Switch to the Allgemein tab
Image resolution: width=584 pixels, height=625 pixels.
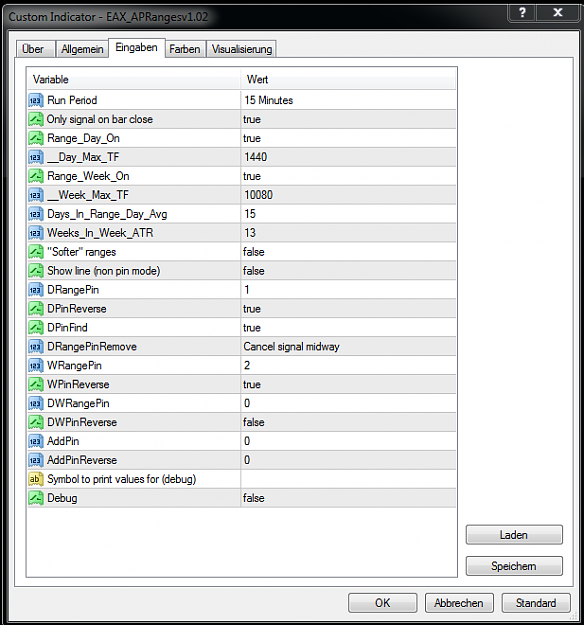pos(82,49)
